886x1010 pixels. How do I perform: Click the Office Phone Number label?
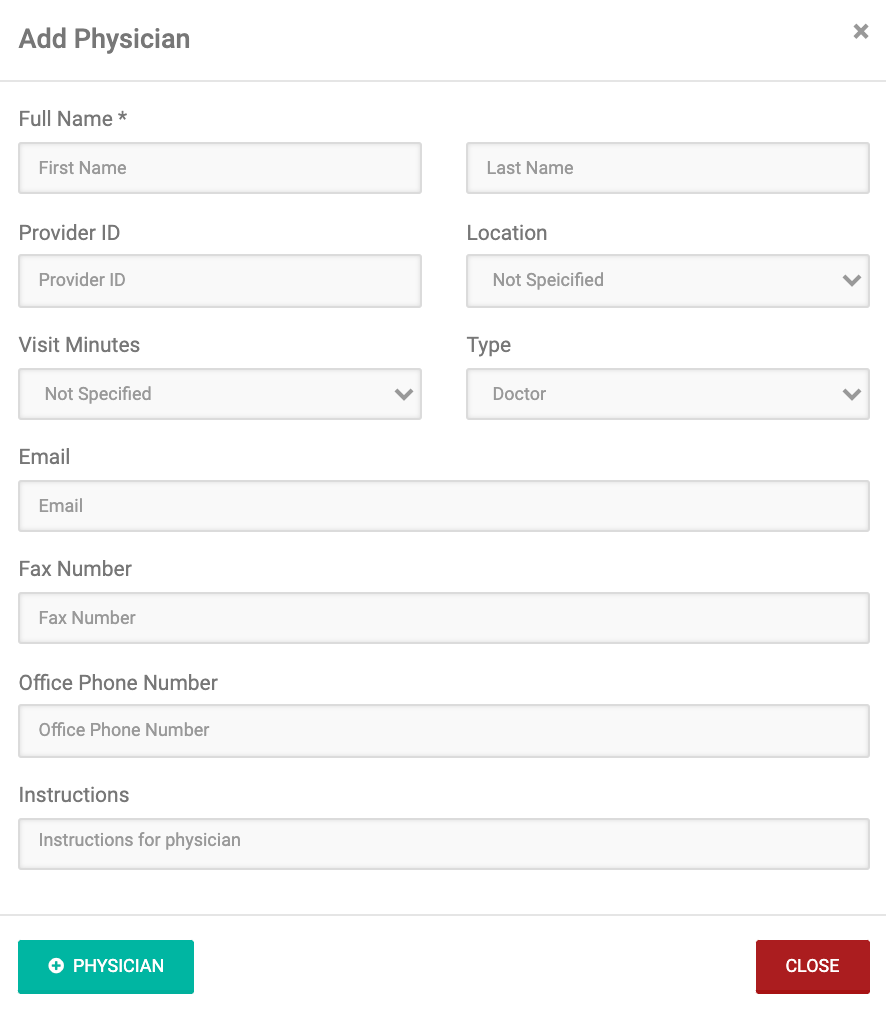coord(118,683)
